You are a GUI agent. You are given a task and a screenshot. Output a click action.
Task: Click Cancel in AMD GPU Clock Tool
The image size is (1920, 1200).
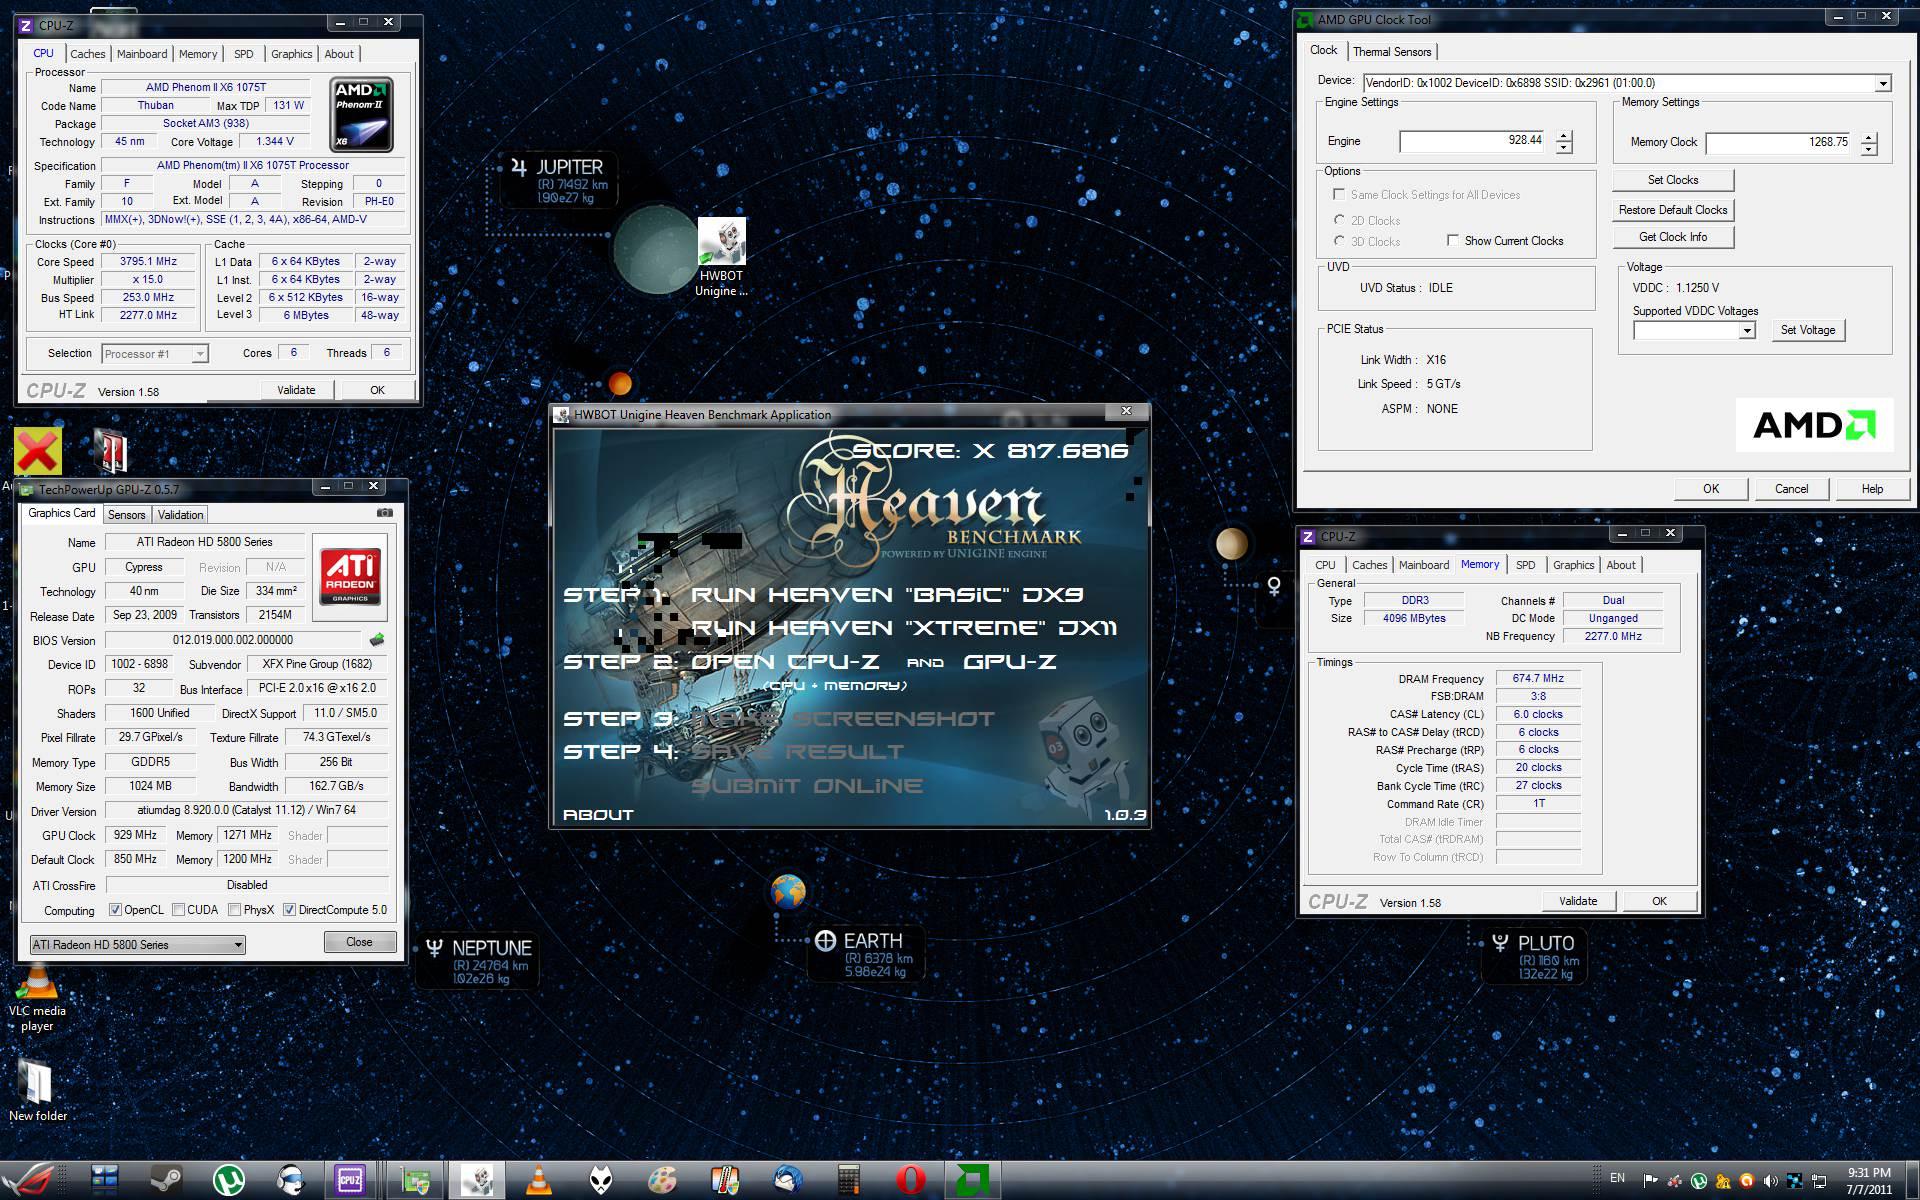1791,489
